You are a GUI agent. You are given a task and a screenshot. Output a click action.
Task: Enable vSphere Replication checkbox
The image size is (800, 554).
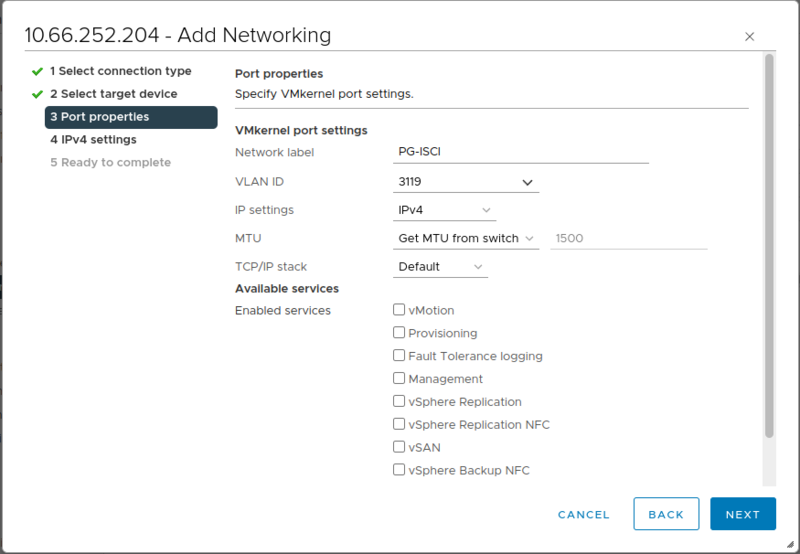(399, 402)
